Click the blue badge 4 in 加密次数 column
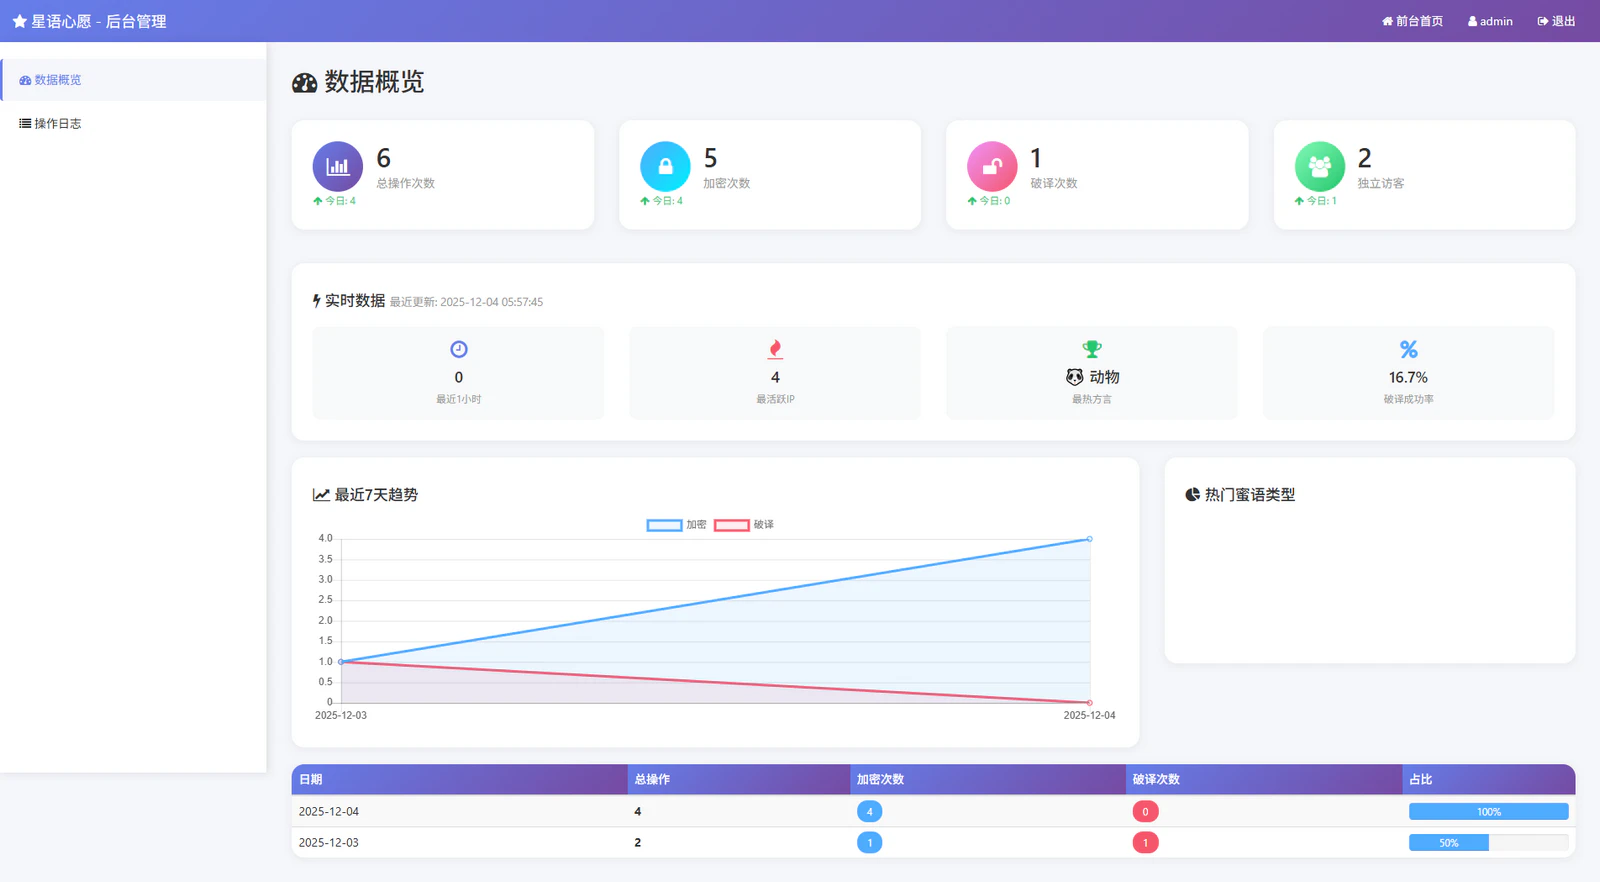Image resolution: width=1600 pixels, height=882 pixels. (x=869, y=812)
